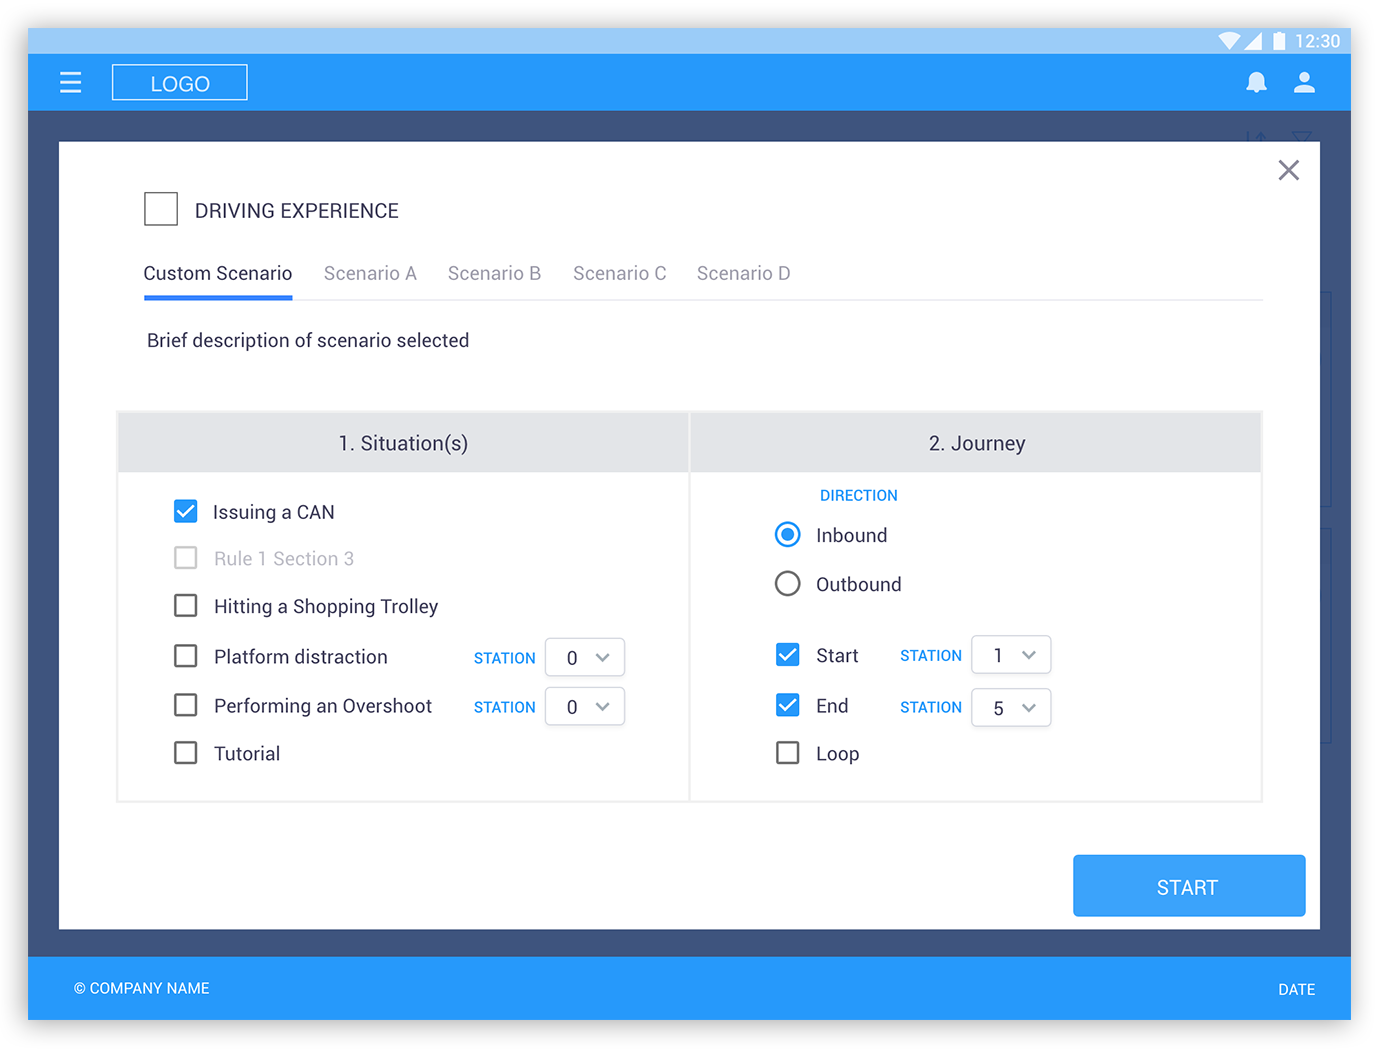
Task: Click the disabled Rule 1 Section 3 checkbox
Action: pos(186,558)
